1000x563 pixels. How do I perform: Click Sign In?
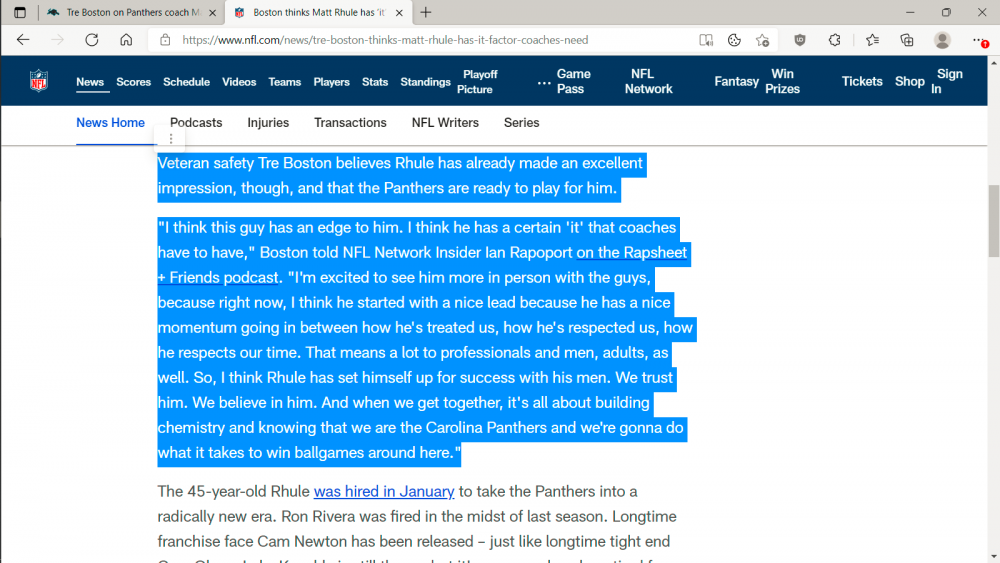point(946,82)
